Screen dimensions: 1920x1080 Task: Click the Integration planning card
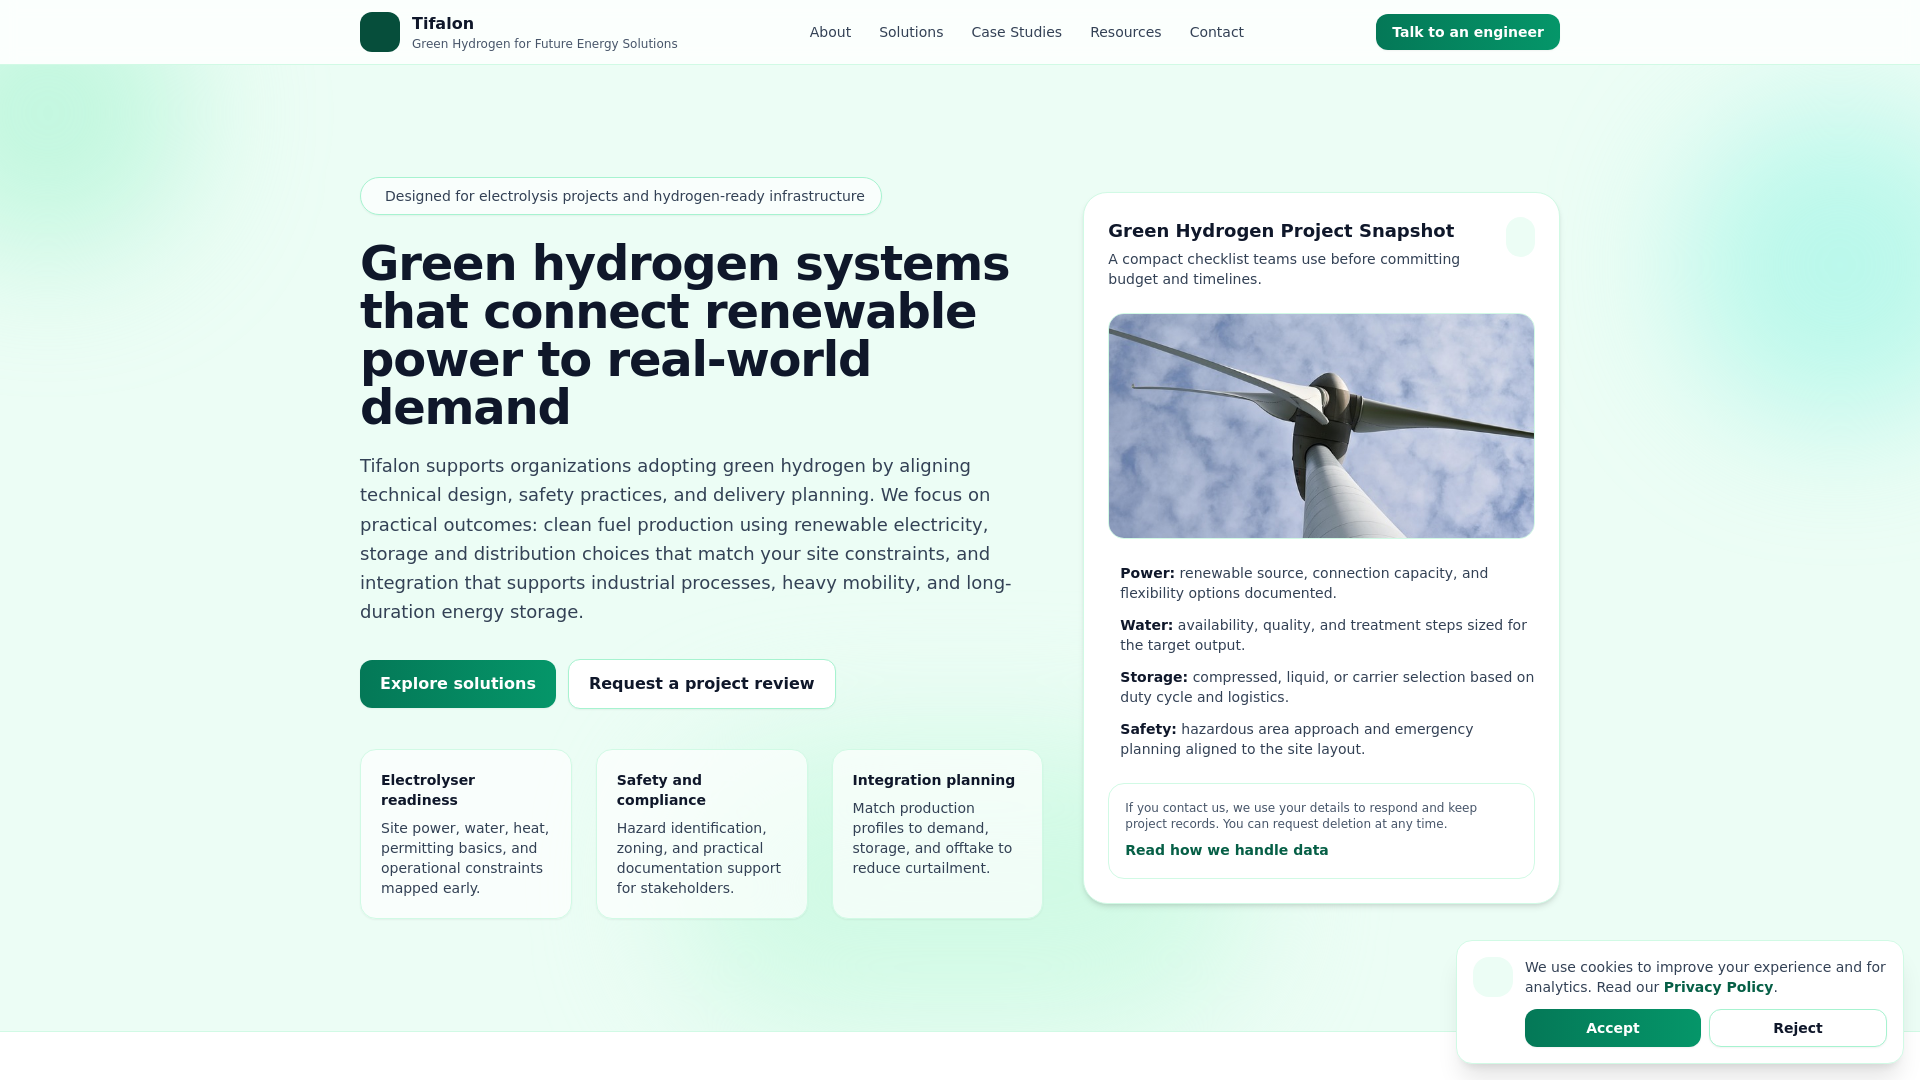click(x=937, y=834)
